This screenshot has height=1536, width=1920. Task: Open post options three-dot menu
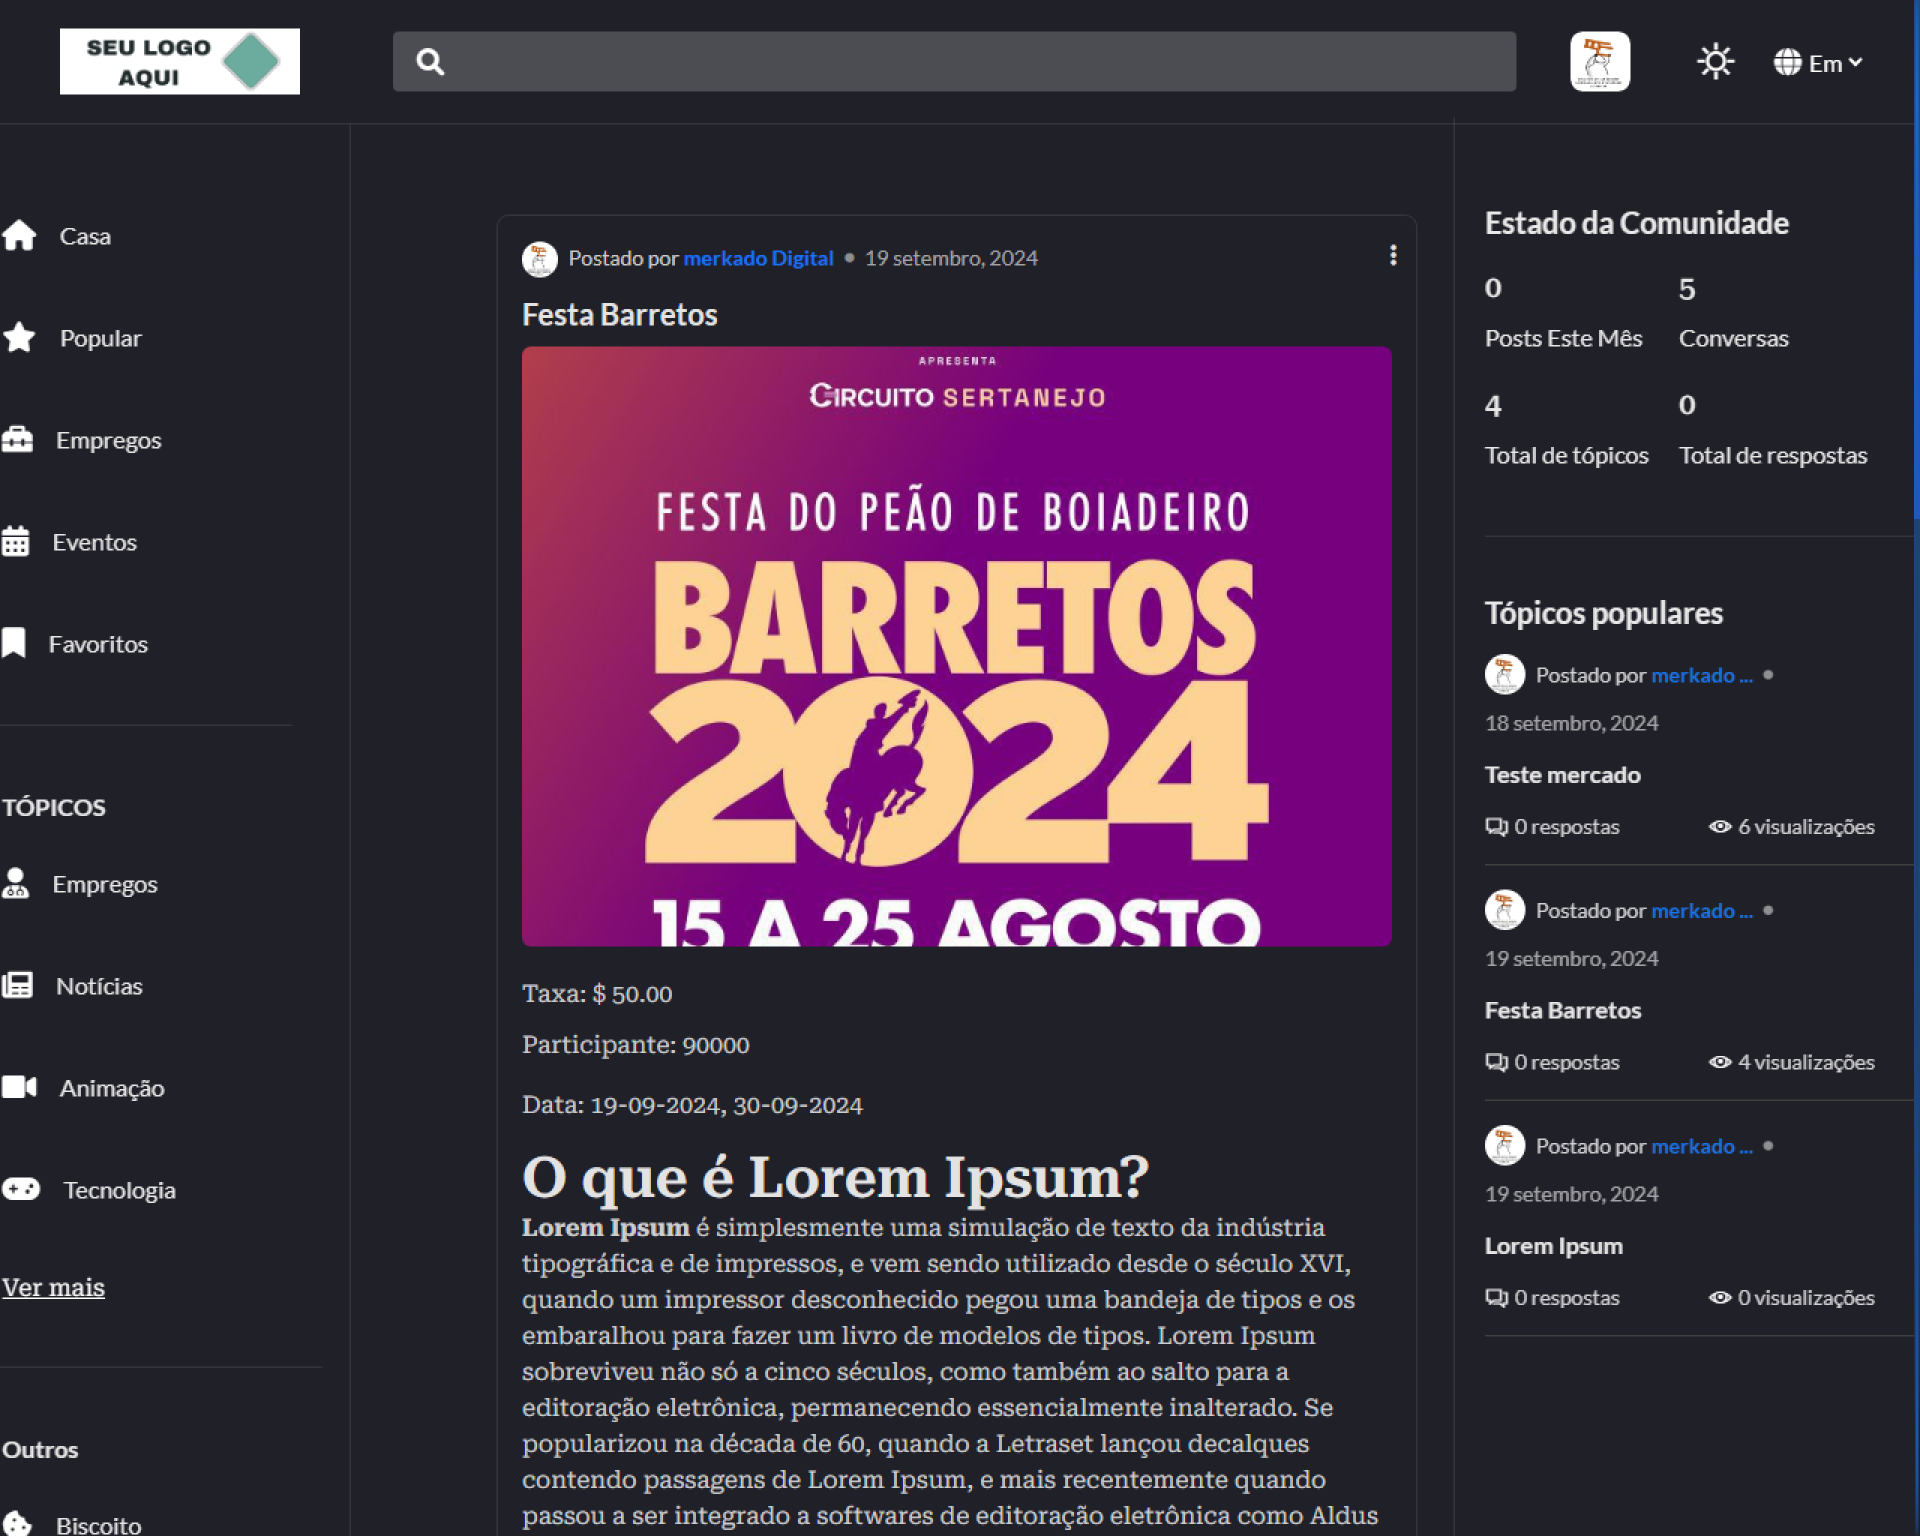(1393, 256)
